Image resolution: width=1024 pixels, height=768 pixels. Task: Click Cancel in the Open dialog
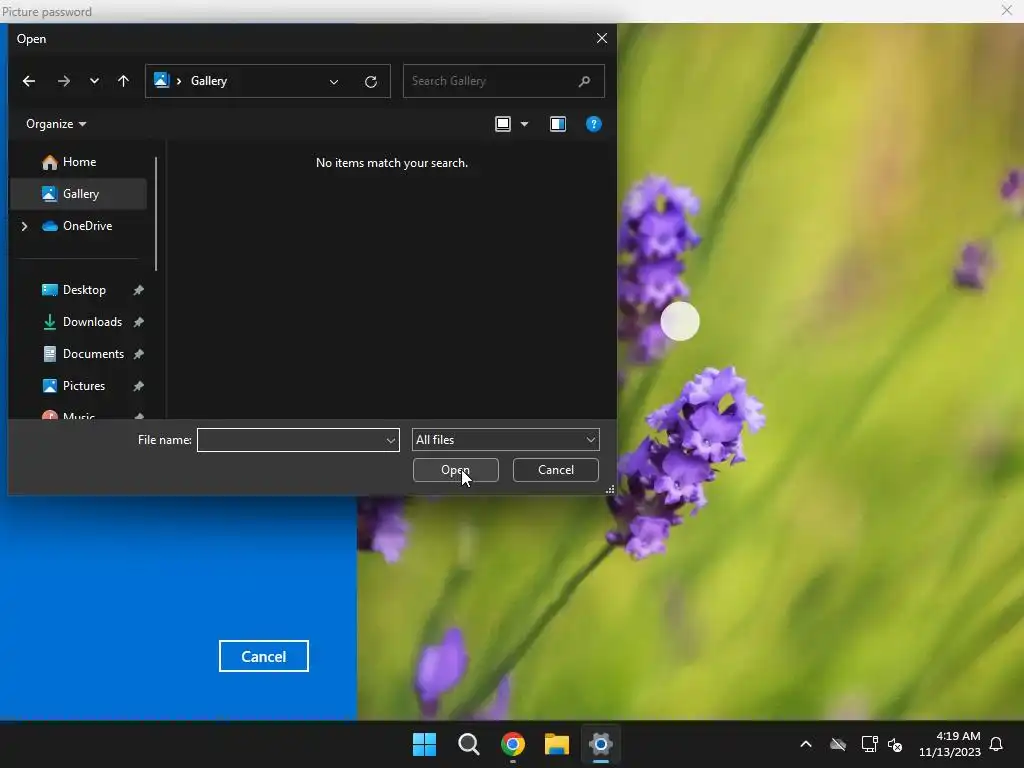tap(556, 470)
